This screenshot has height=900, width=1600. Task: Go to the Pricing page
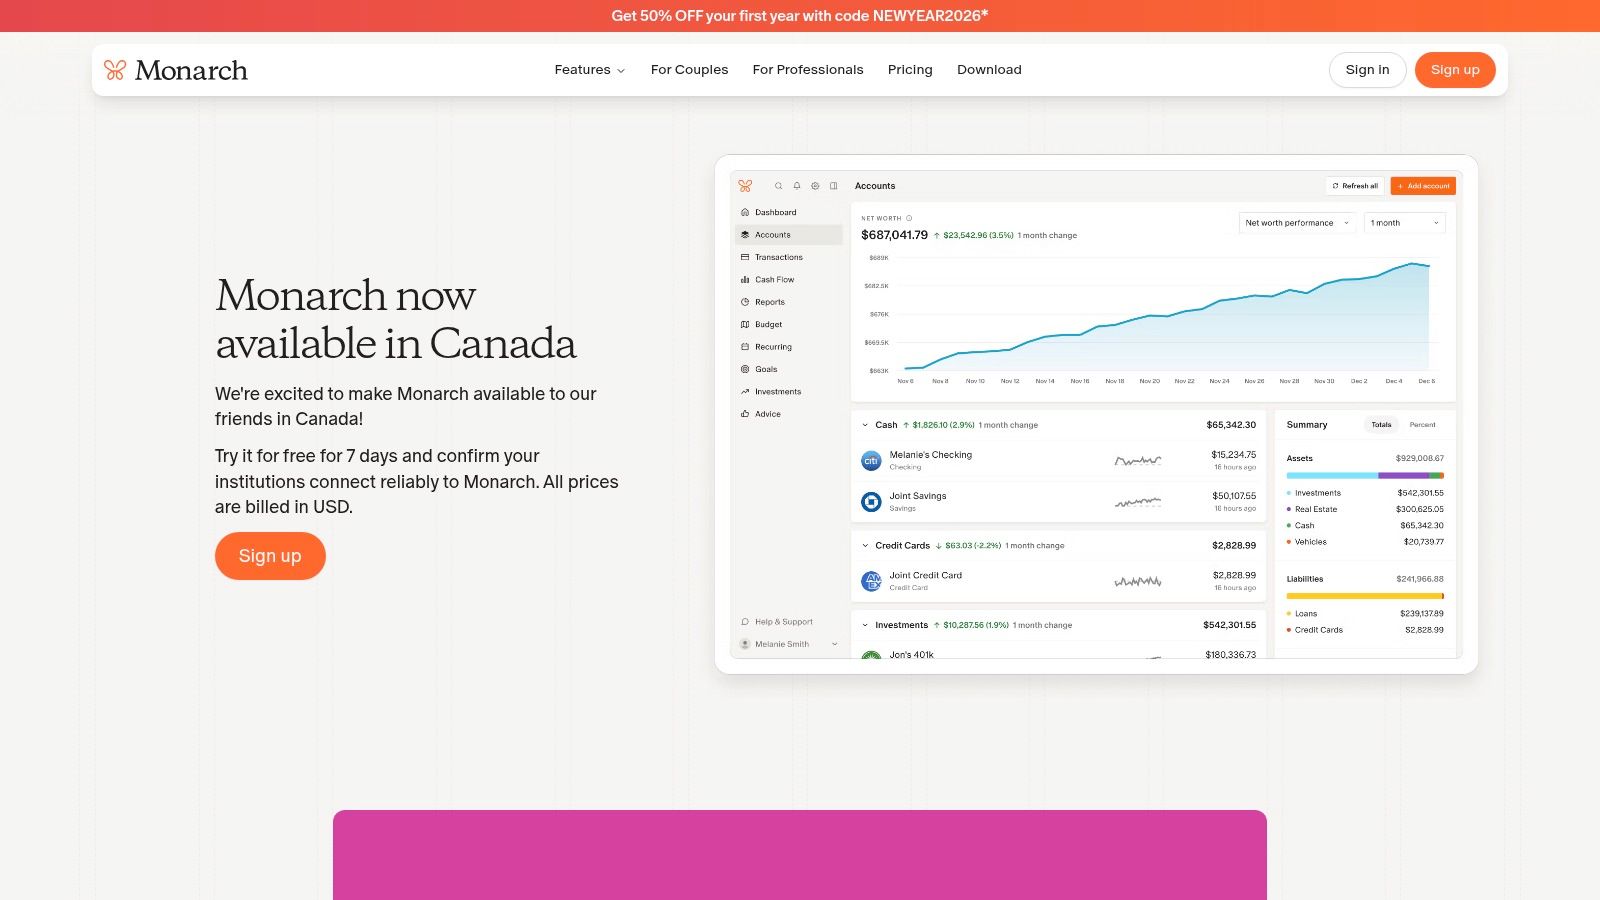(910, 70)
